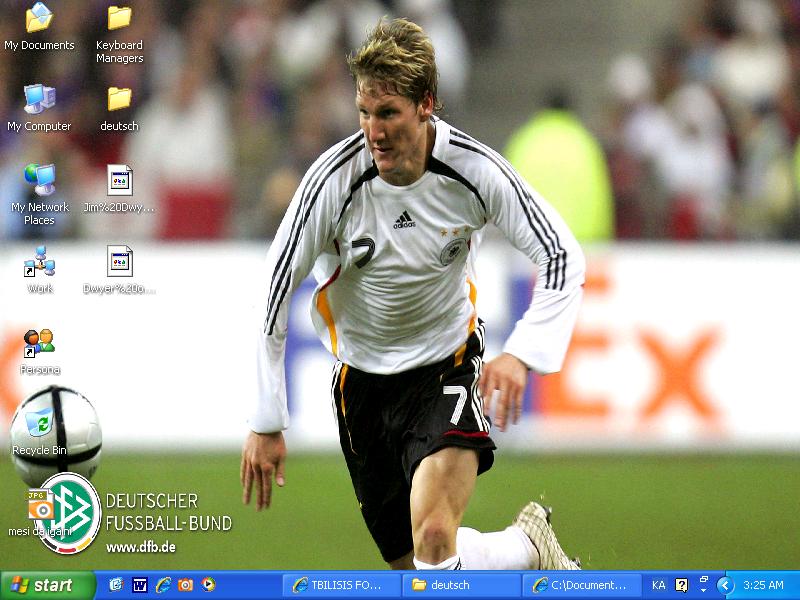Select the My Network Places icon
800x600 pixels.
39,195
